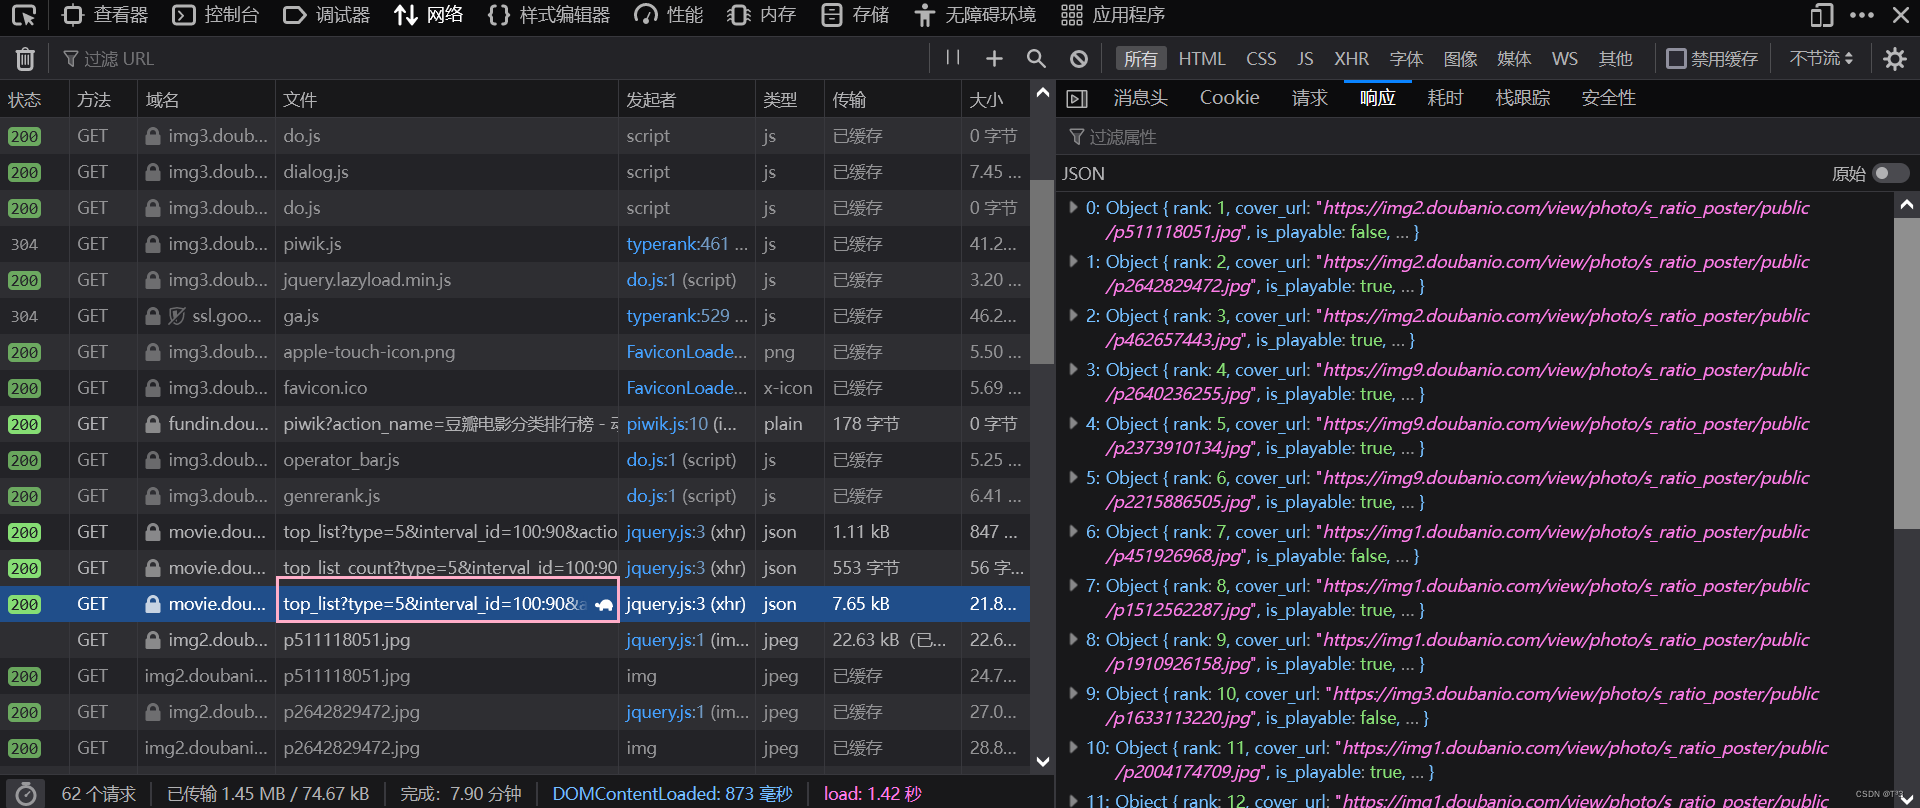Open request blocking icon
The width and height of the screenshot is (1920, 808).
pyautogui.click(x=1079, y=59)
